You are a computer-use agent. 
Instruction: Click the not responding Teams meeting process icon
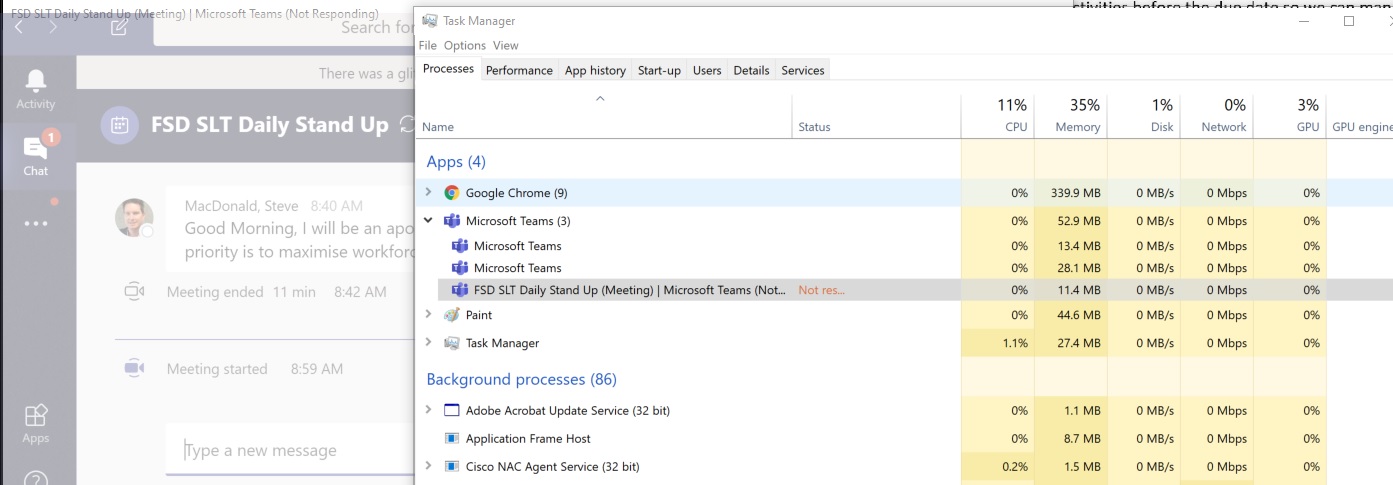(460, 290)
